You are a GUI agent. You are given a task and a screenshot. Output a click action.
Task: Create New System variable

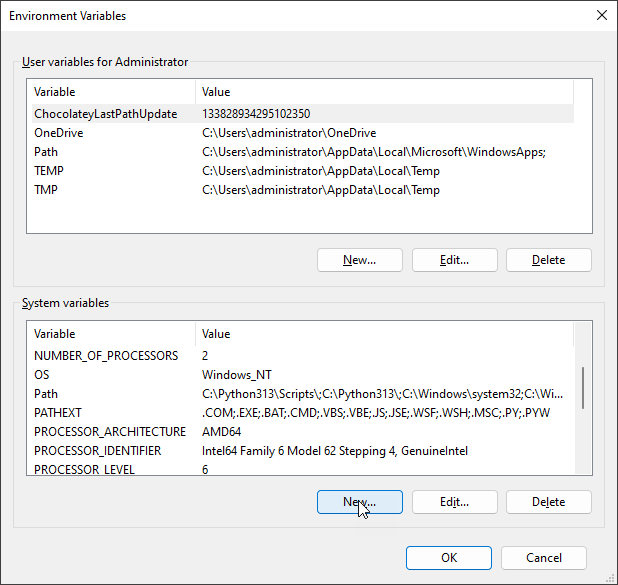(x=359, y=502)
